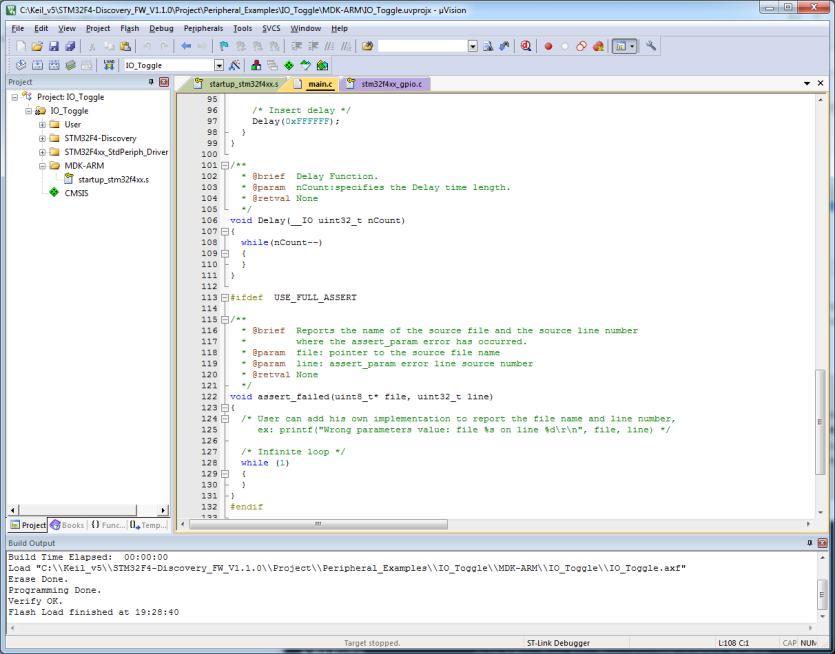835x654 pixels.
Task: Click the Find icon beside the search box
Action: [x=488, y=46]
